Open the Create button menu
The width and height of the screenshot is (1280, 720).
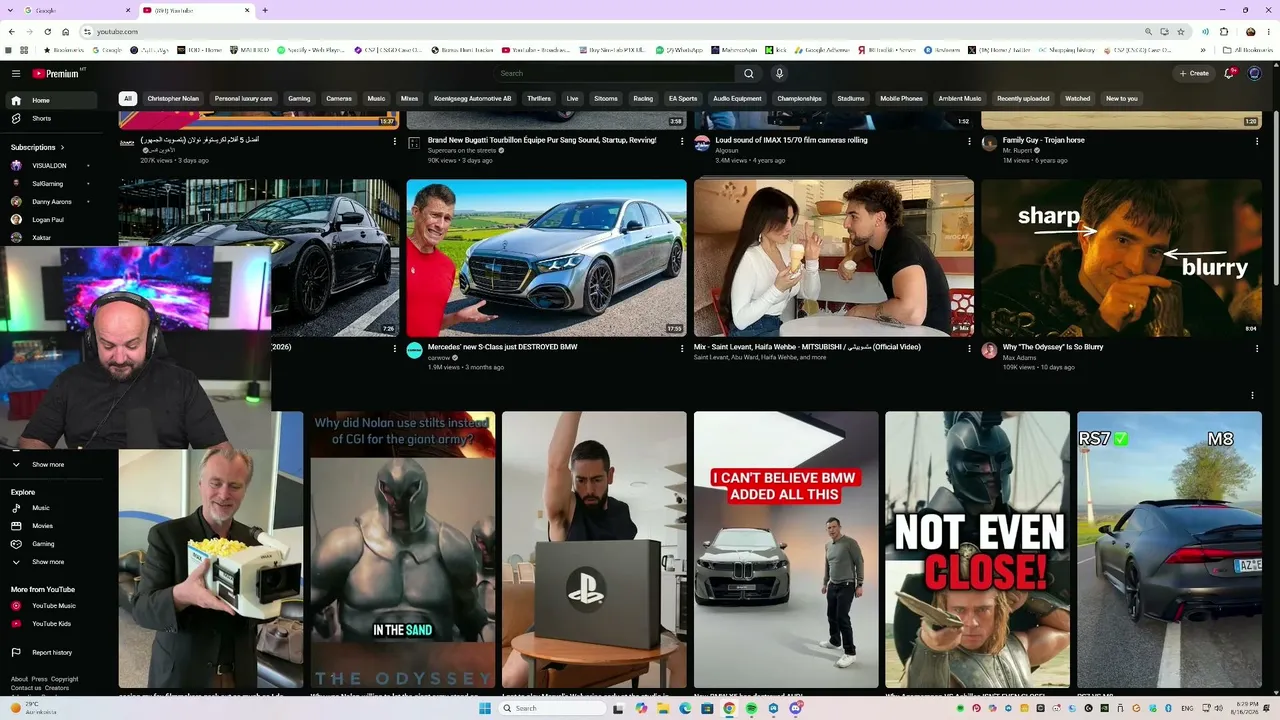pos(1194,73)
